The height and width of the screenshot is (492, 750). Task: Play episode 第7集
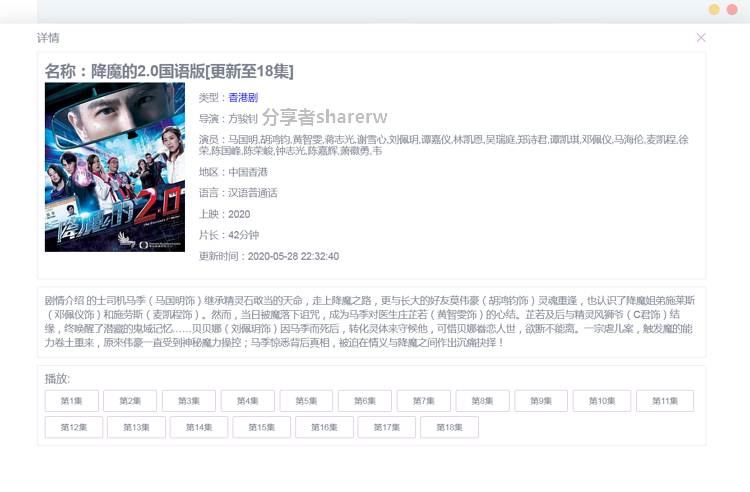(x=424, y=401)
